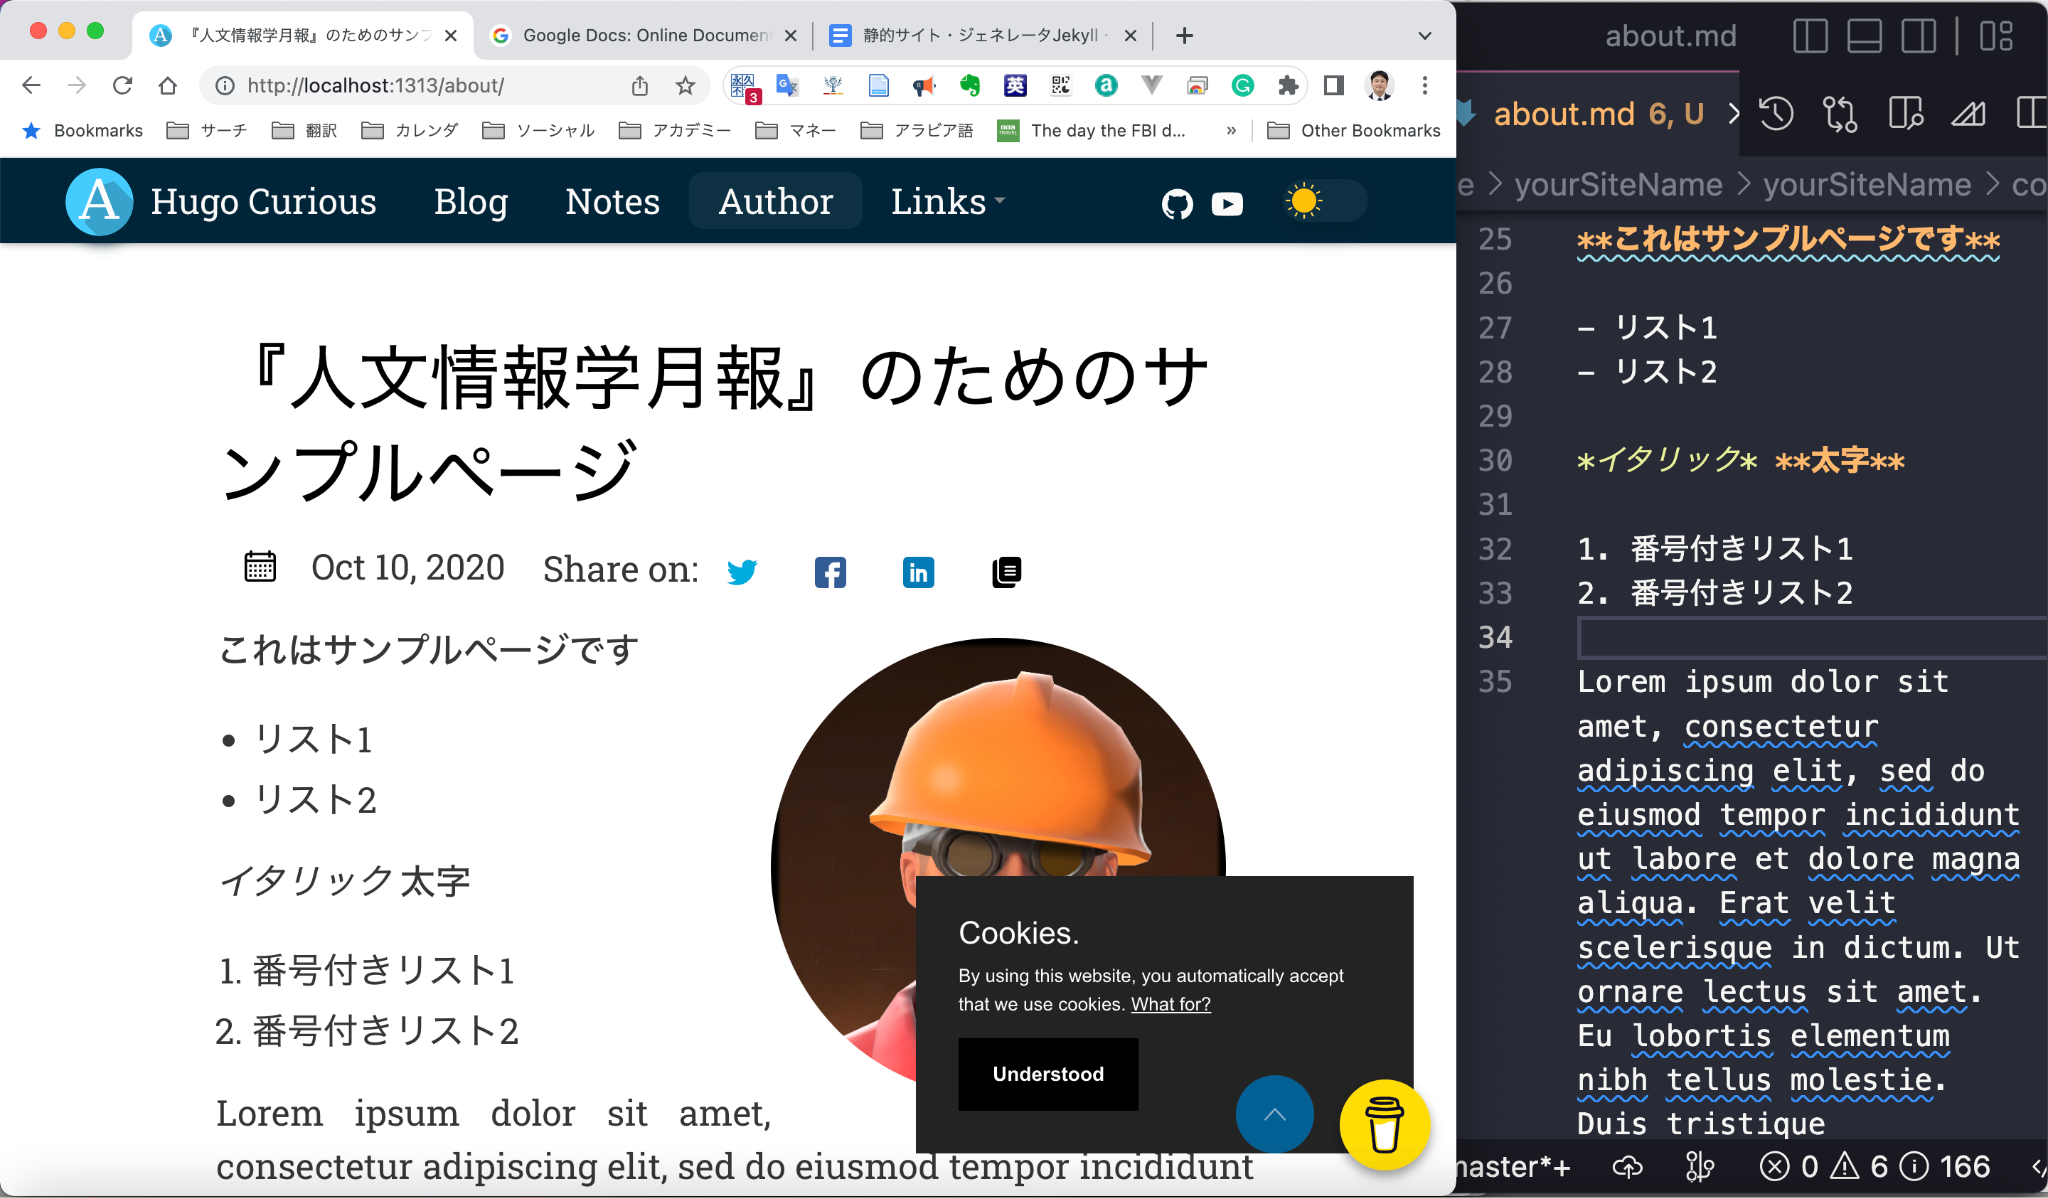Copy page link with copy icon
This screenshot has height=1198, width=2048.
coord(1006,572)
